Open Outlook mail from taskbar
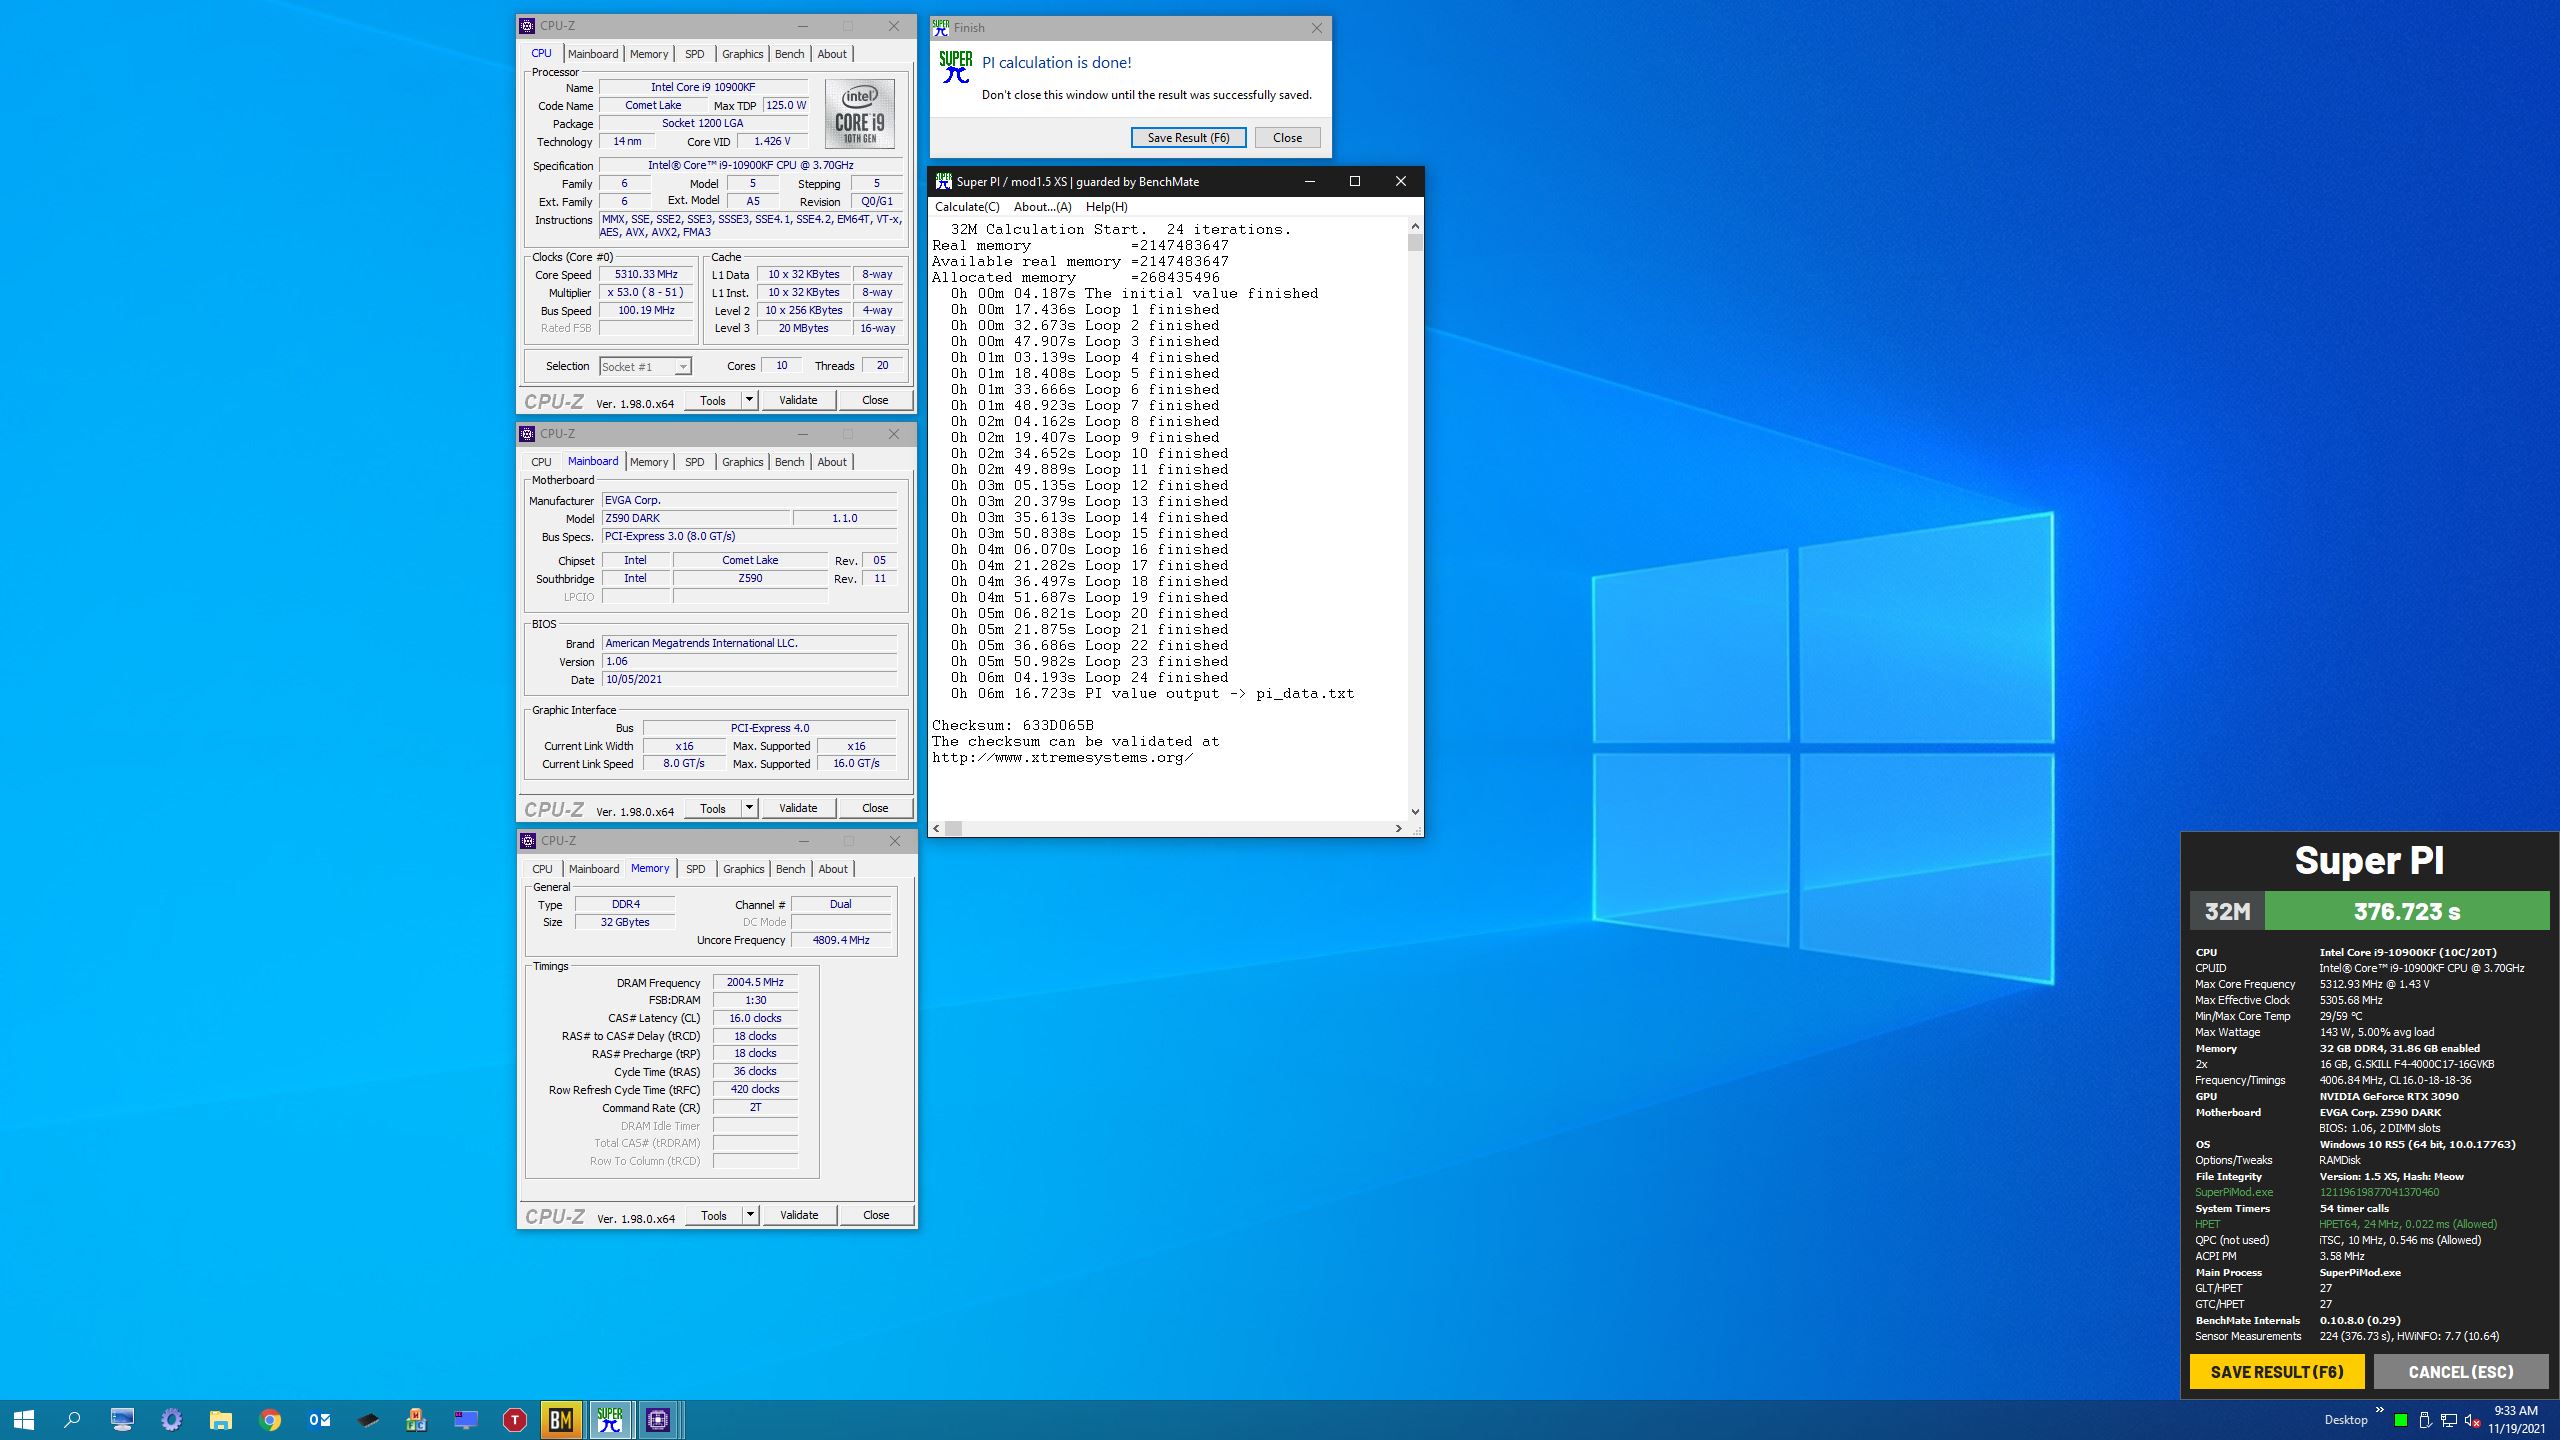Screen dimensions: 2560x1440 319,1419
